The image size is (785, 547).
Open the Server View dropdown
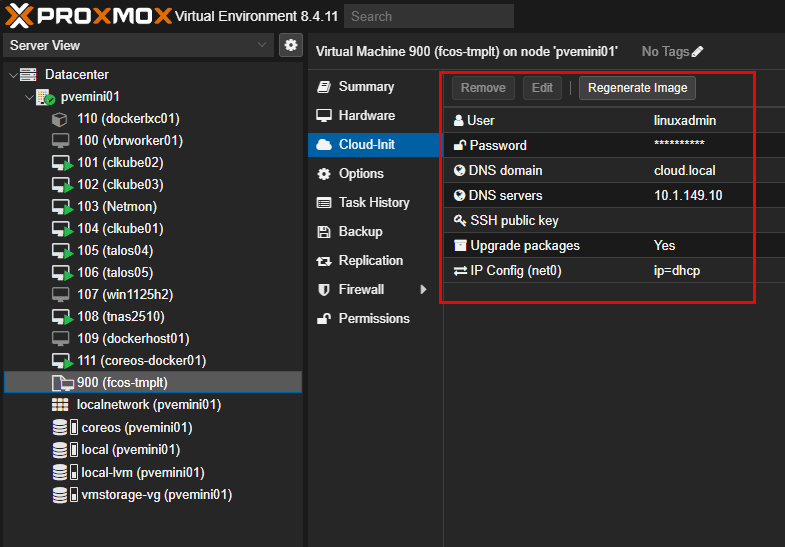(x=138, y=46)
